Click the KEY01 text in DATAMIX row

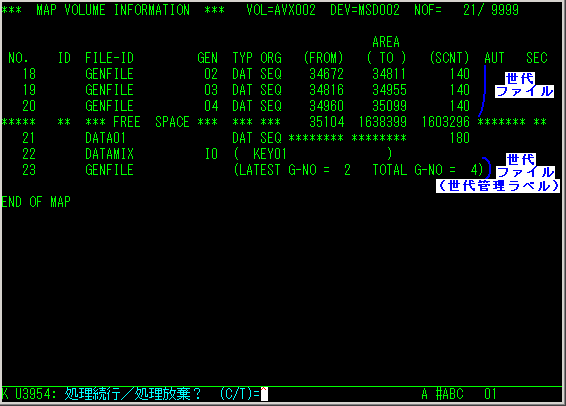[270, 154]
